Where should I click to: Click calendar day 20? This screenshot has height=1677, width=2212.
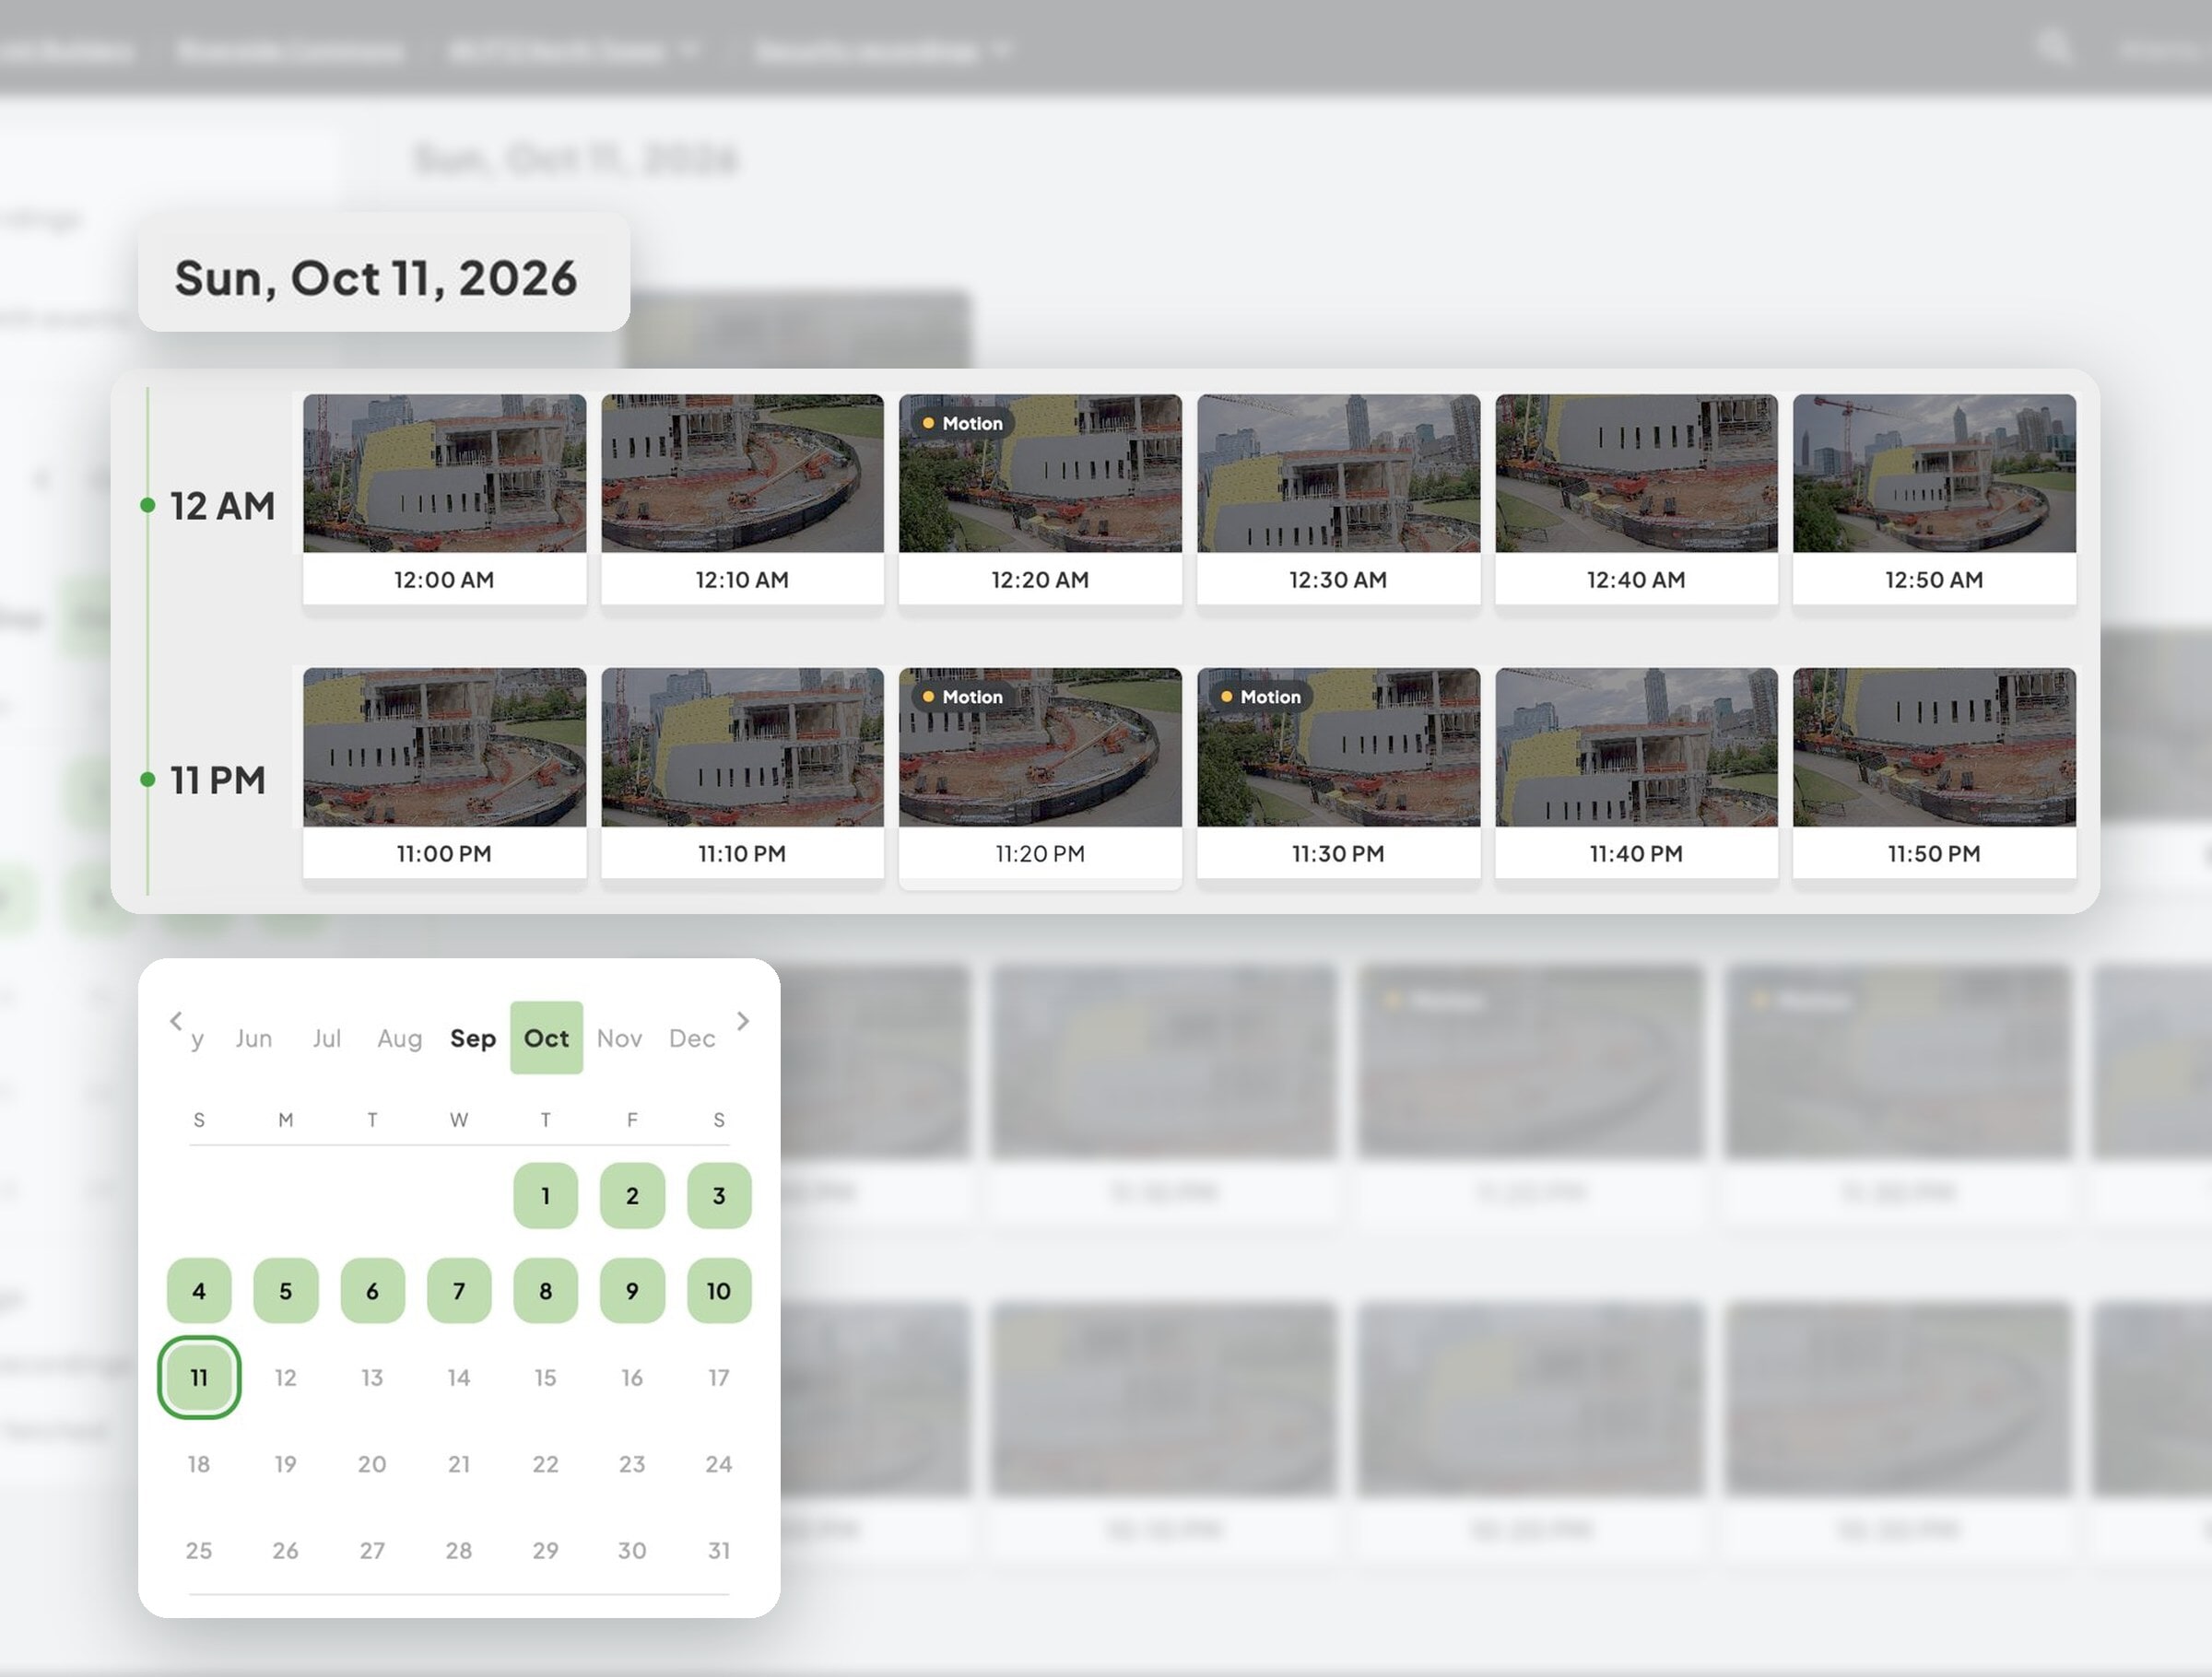pyautogui.click(x=372, y=1464)
